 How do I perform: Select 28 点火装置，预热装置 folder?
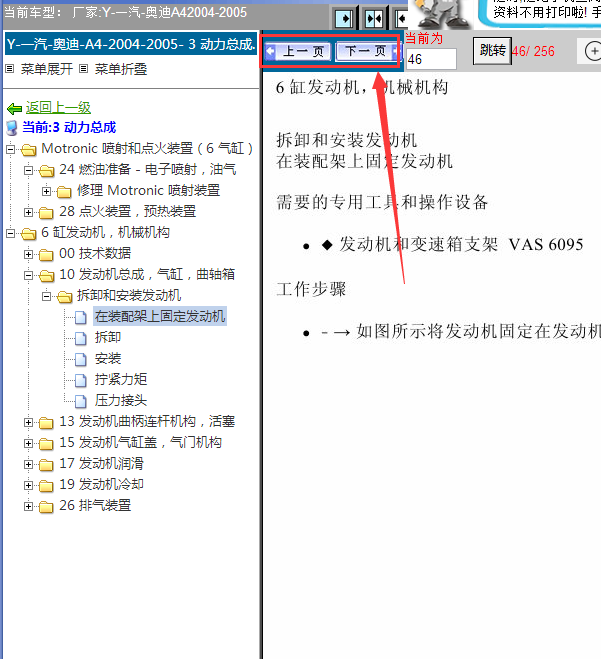[x=127, y=211]
